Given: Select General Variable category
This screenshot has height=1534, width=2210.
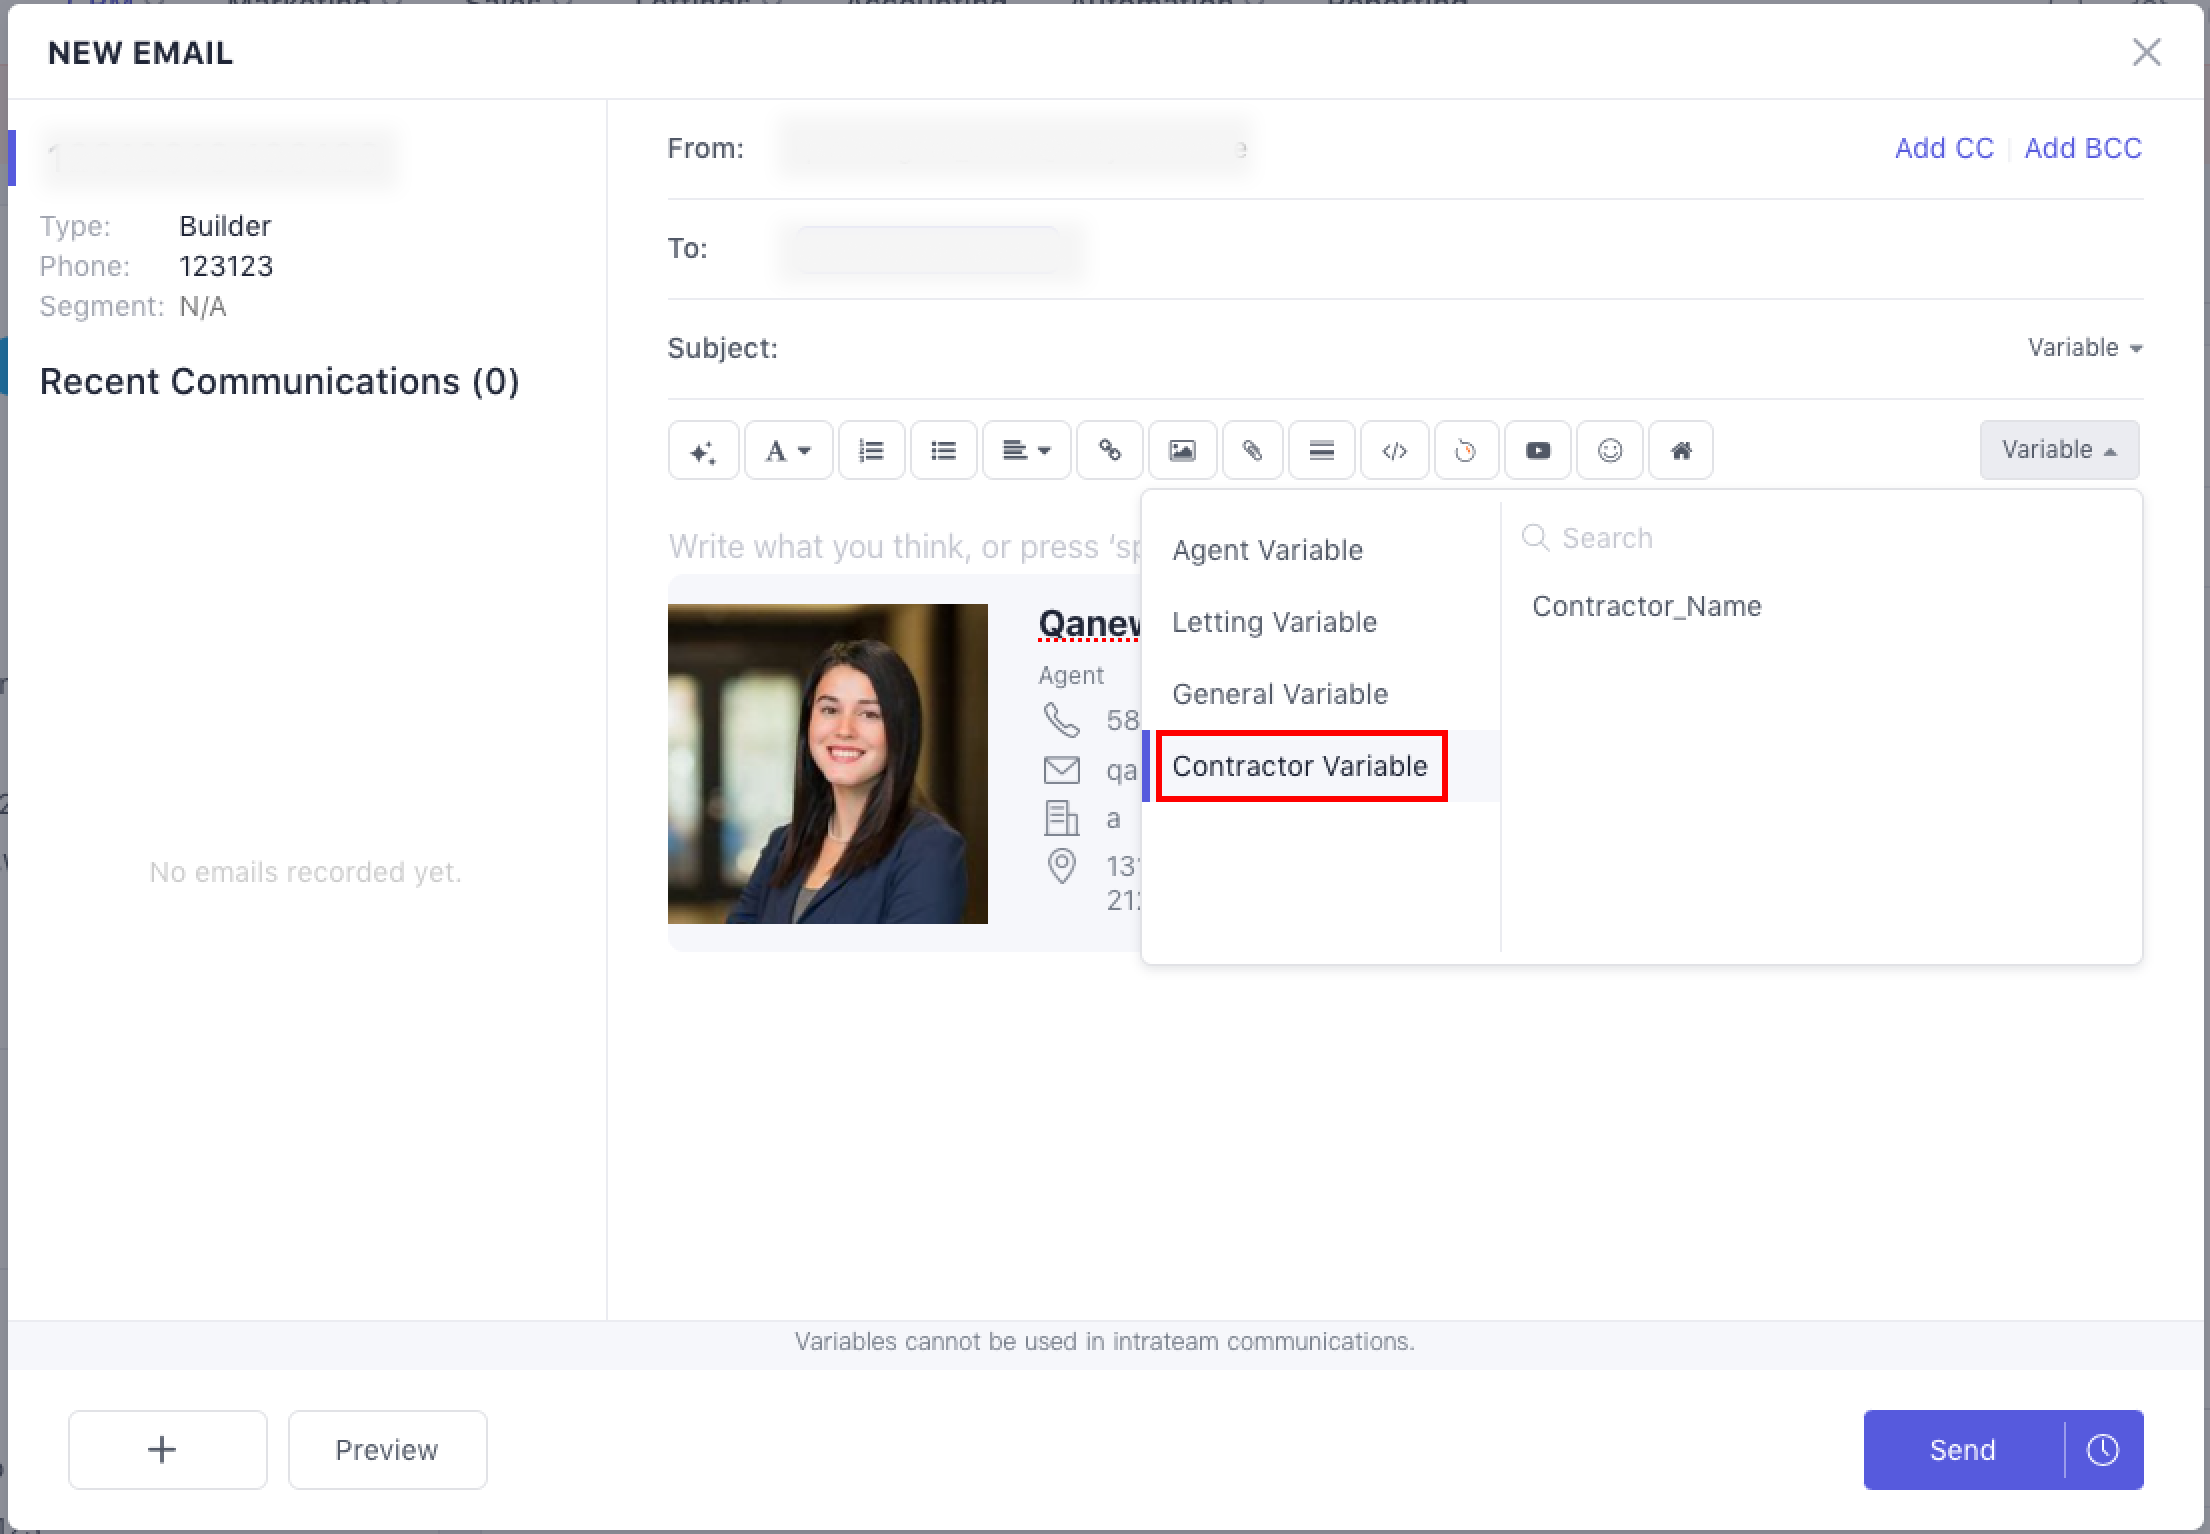Looking at the screenshot, I should 1279,694.
